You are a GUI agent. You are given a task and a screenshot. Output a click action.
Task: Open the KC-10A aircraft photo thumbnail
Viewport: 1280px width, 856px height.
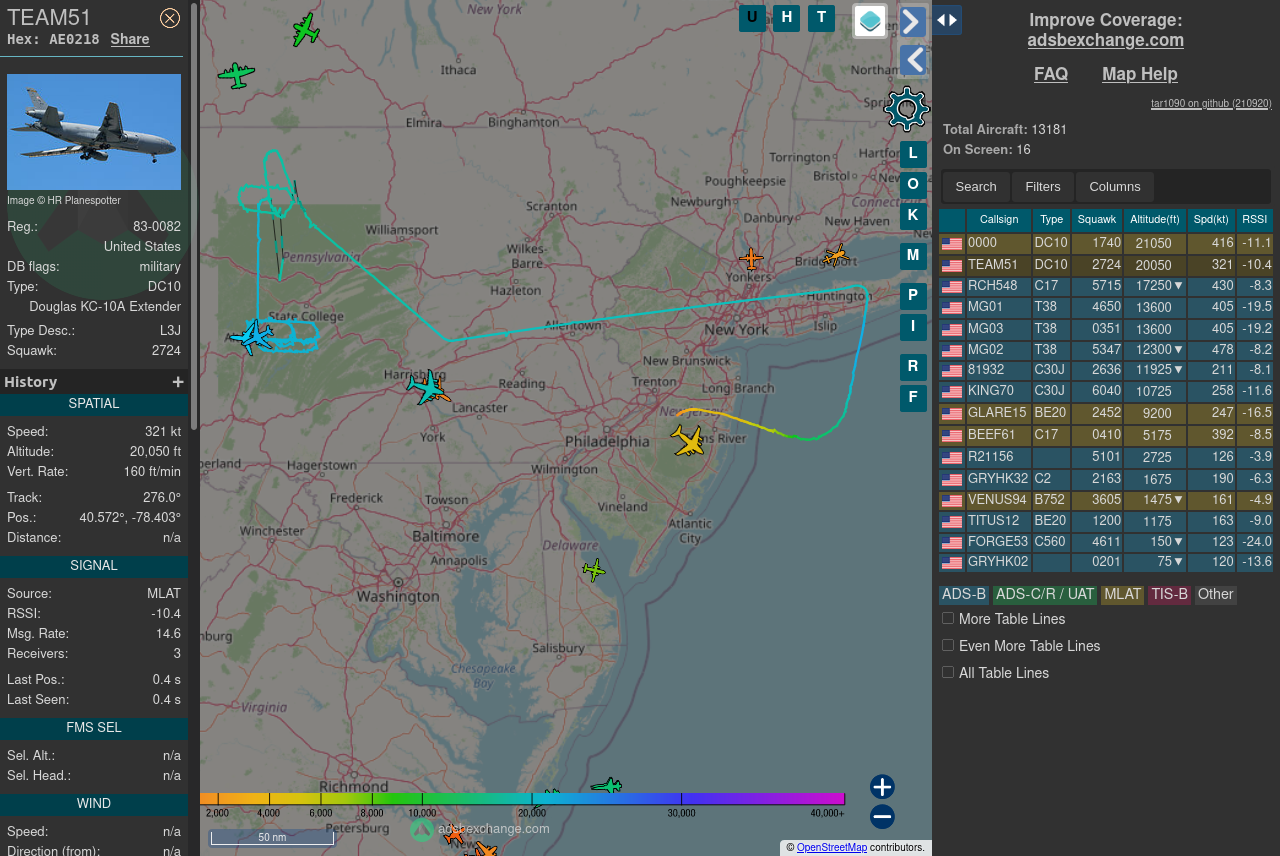click(x=94, y=132)
